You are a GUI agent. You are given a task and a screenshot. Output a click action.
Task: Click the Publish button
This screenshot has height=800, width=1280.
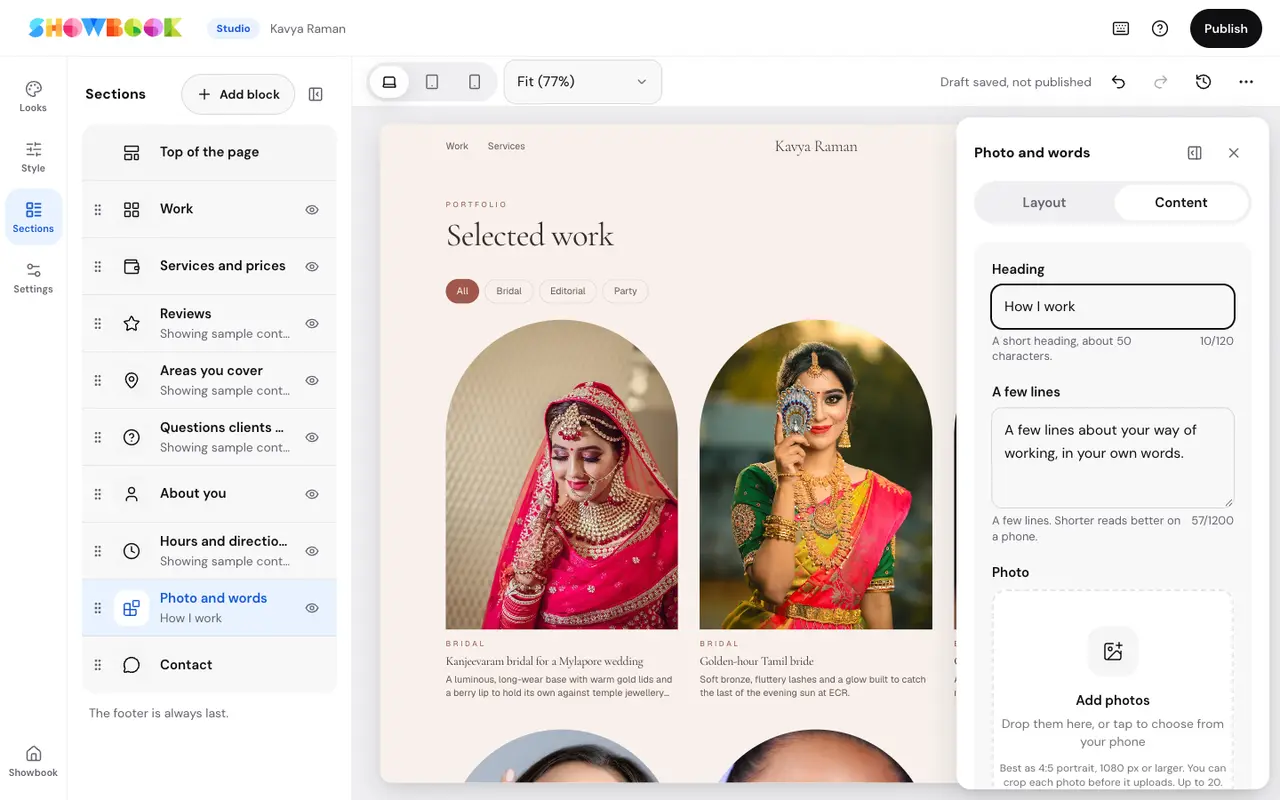(x=1226, y=28)
